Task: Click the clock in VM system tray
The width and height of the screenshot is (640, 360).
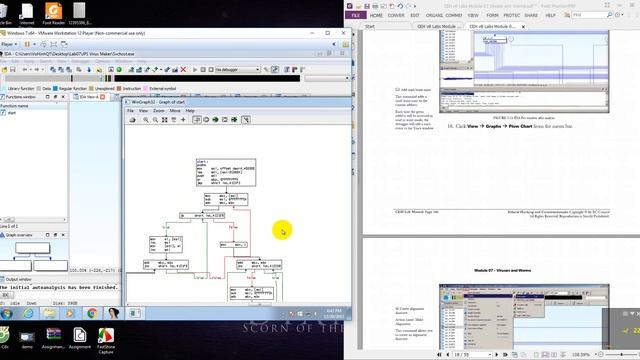Action: [x=334, y=313]
